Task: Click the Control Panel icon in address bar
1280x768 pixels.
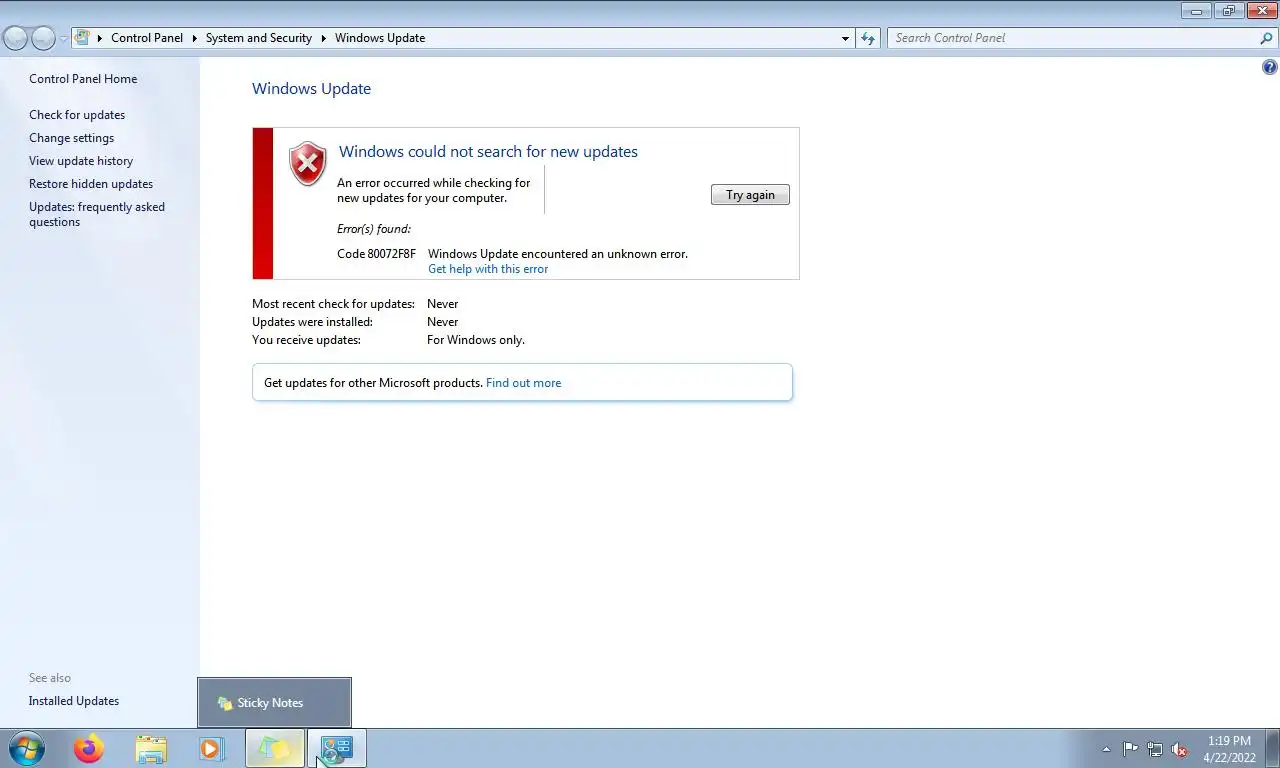Action: coord(83,38)
